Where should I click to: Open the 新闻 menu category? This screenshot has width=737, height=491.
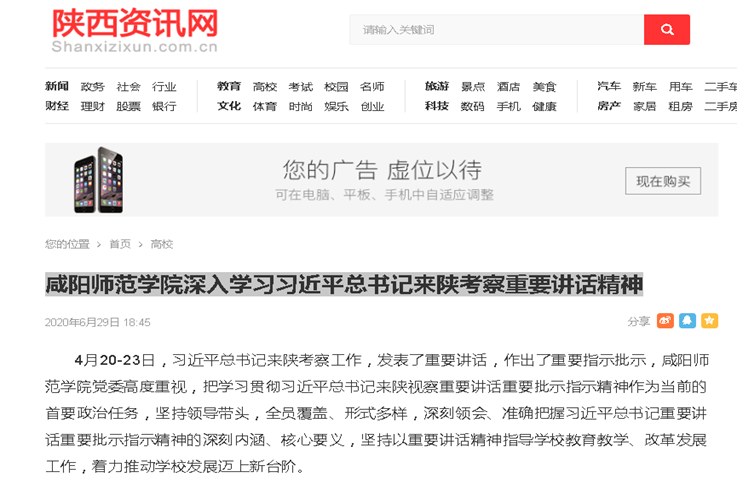(57, 86)
